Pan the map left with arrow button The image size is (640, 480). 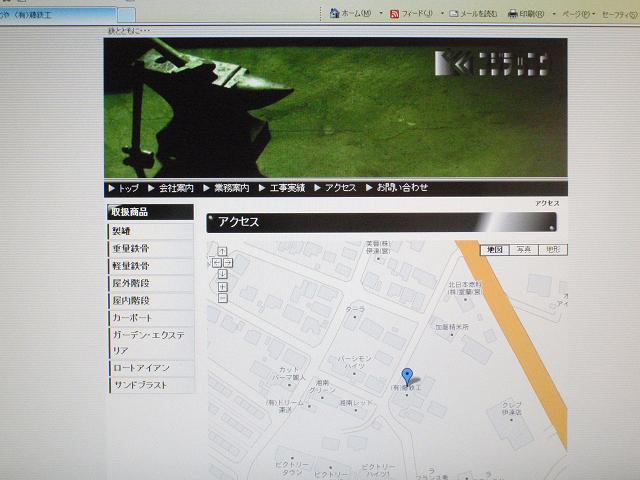(x=217, y=263)
